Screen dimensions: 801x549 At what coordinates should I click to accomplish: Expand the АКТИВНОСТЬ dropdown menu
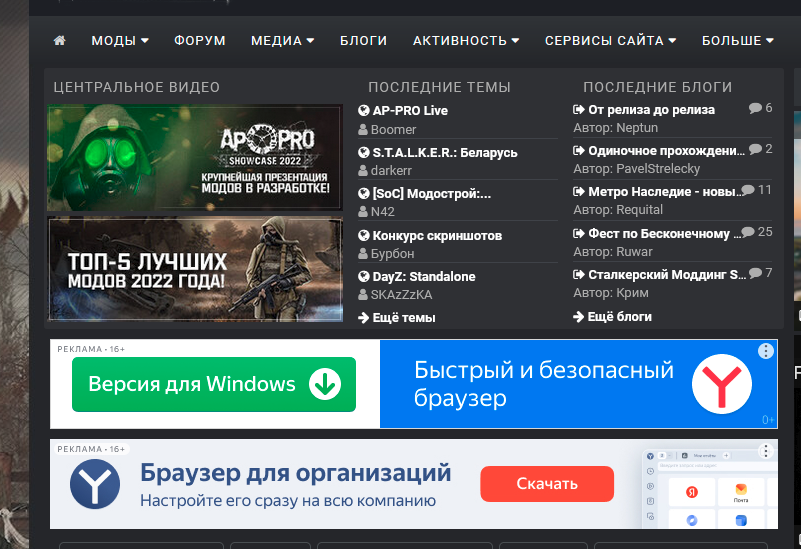click(466, 41)
